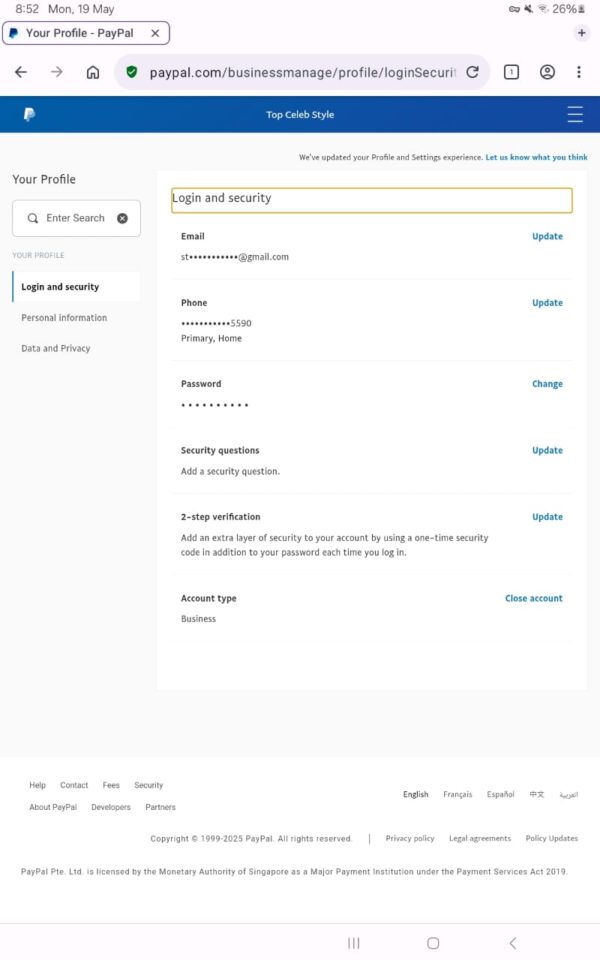Navigate back in browser
This screenshot has width=600, height=960.
[x=21, y=72]
